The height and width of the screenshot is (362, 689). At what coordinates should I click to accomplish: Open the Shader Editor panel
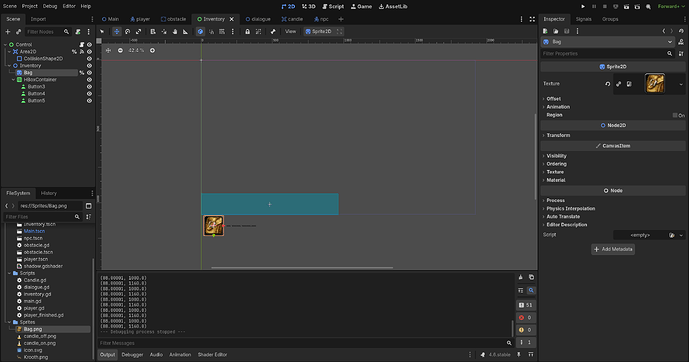(212, 355)
